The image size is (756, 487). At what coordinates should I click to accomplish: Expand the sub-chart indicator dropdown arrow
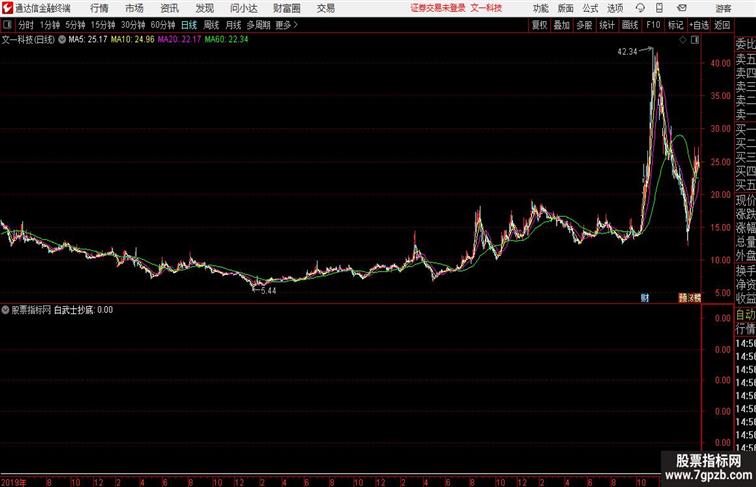[5, 310]
